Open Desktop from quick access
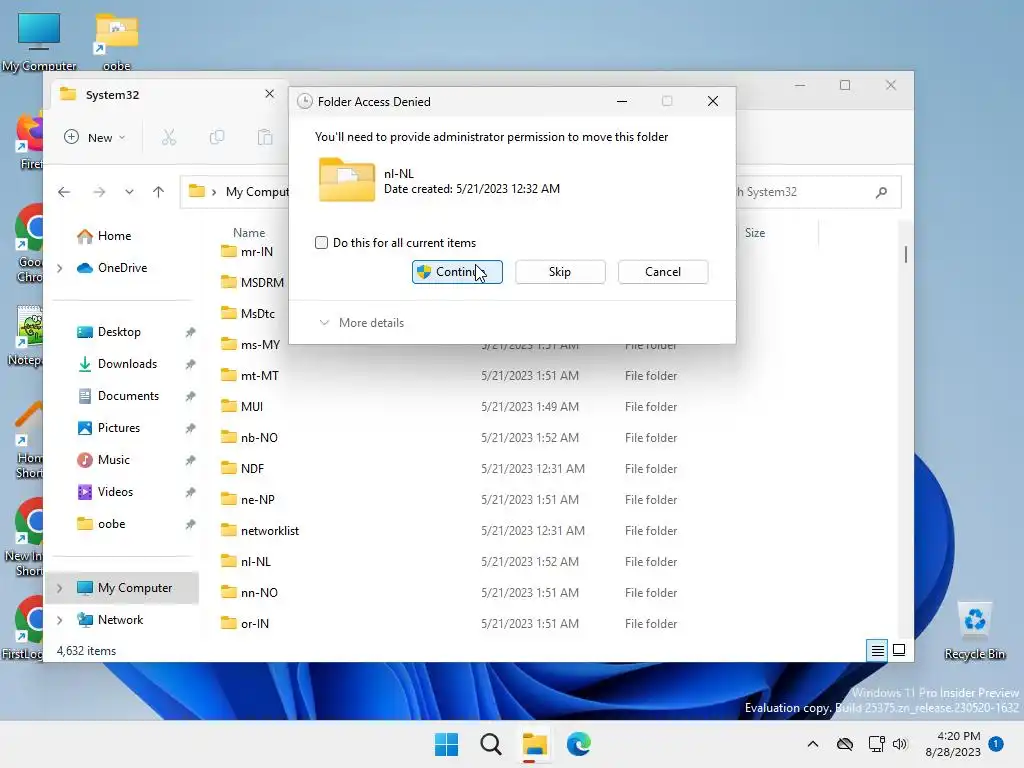The image size is (1024, 768). [x=109, y=332]
